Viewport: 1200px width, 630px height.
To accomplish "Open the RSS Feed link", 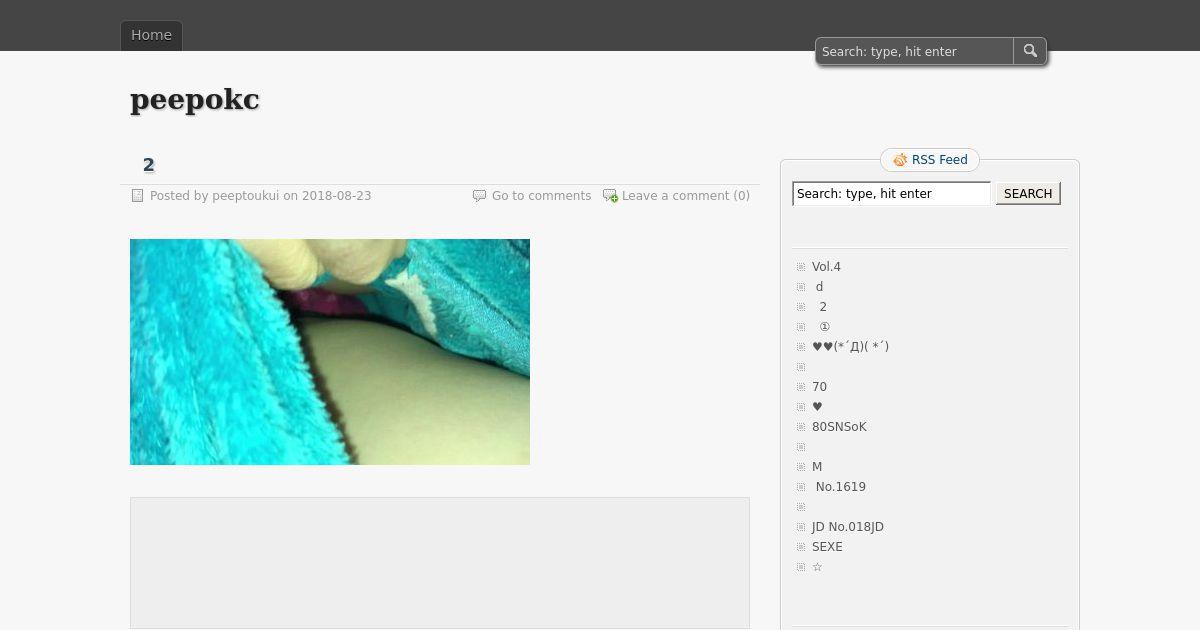I will pos(939,160).
